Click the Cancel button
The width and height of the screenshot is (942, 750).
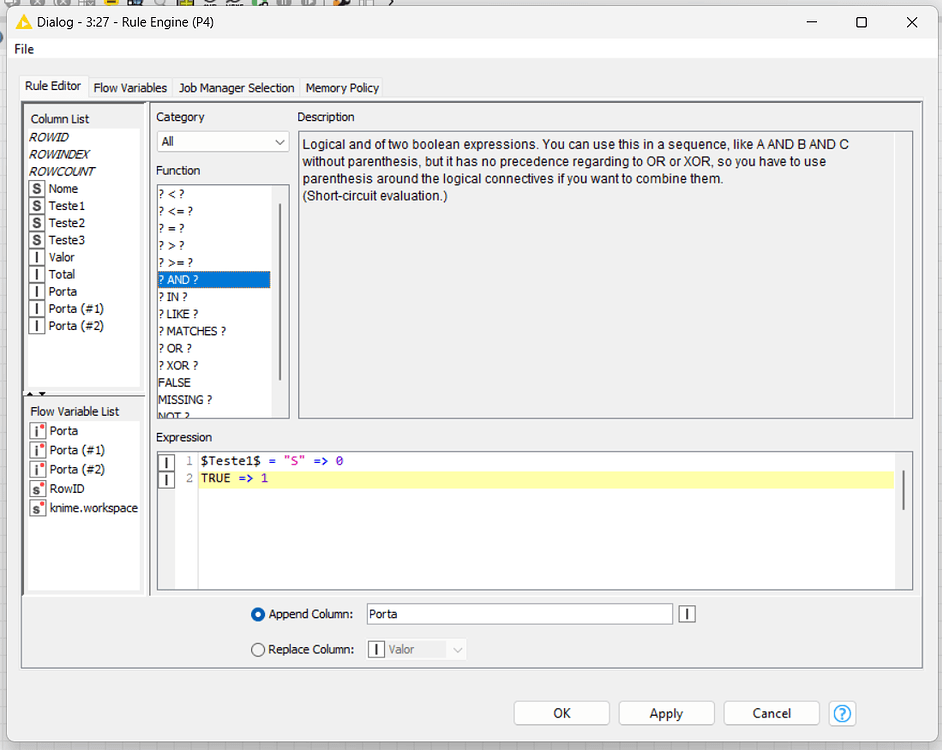click(771, 713)
